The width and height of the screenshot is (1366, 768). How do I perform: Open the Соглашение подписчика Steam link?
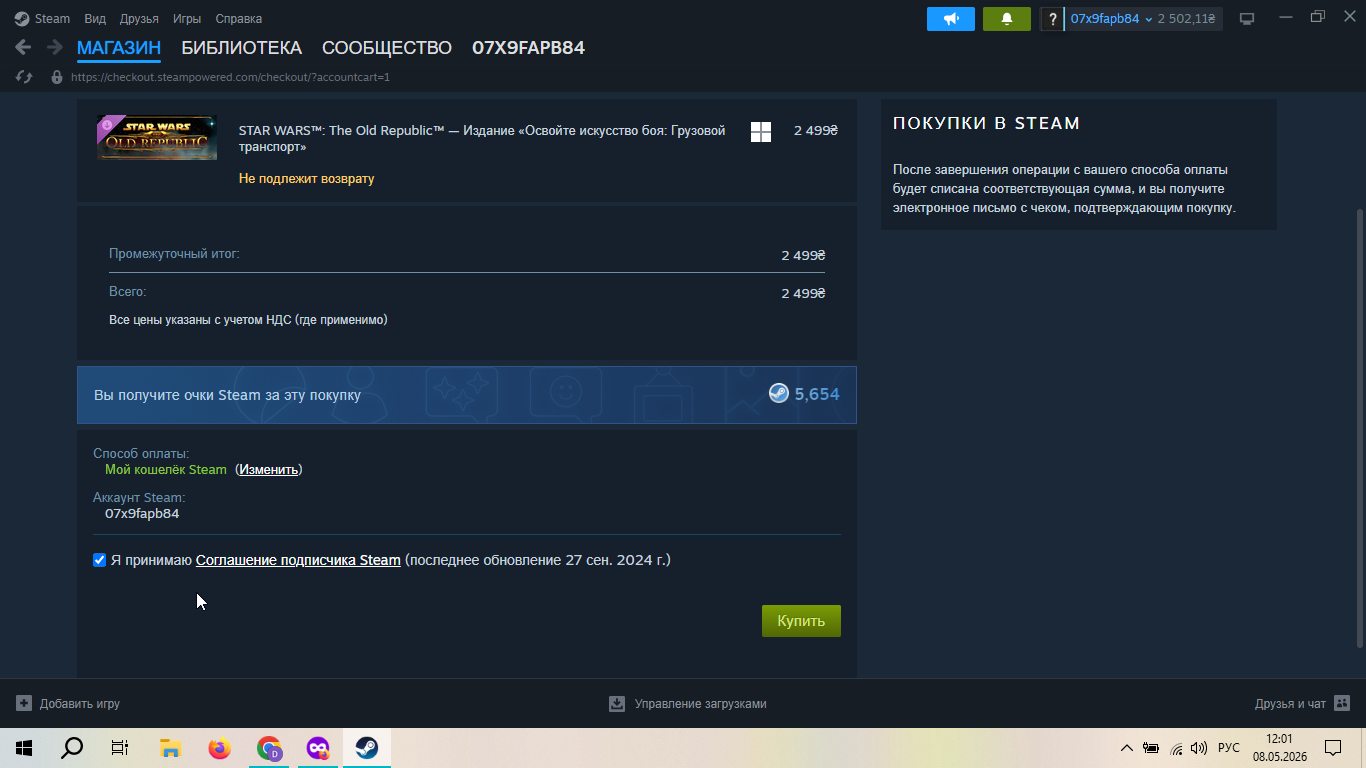[298, 560]
